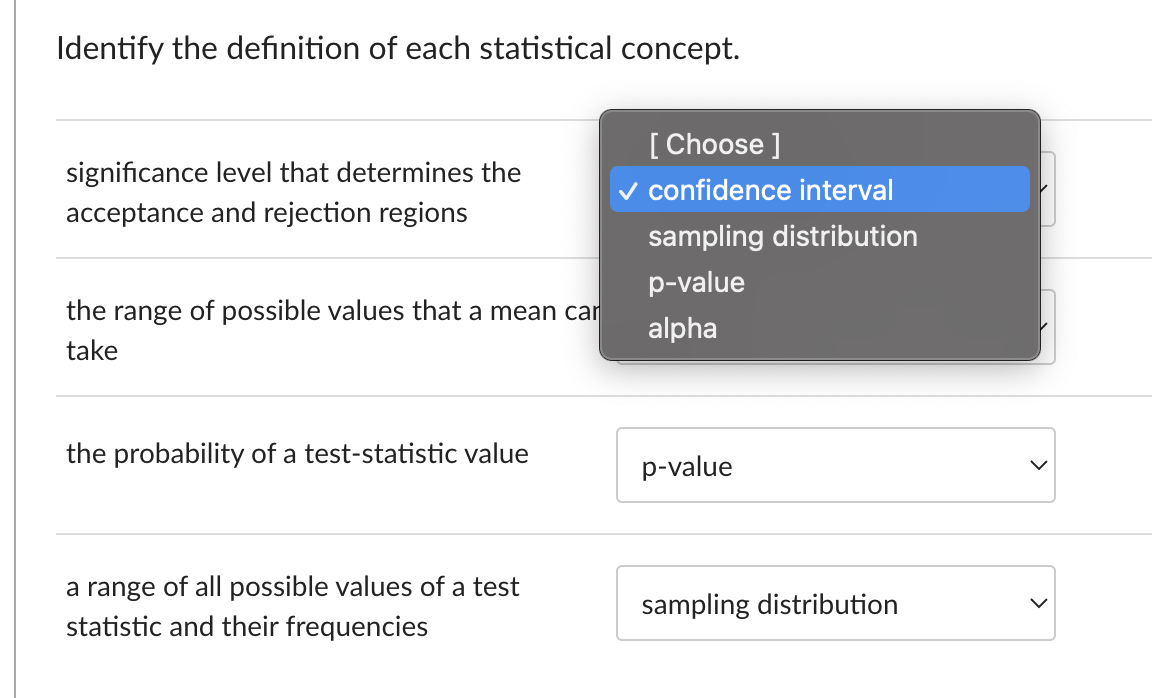Choose "p-value" in the open dropdown list

(697, 282)
